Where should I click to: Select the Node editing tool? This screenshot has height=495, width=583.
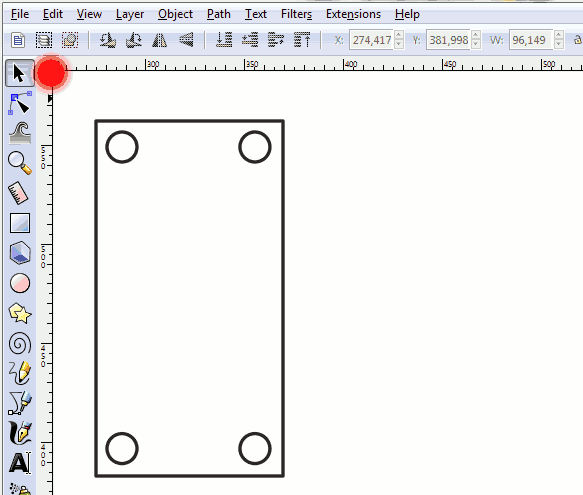19,104
